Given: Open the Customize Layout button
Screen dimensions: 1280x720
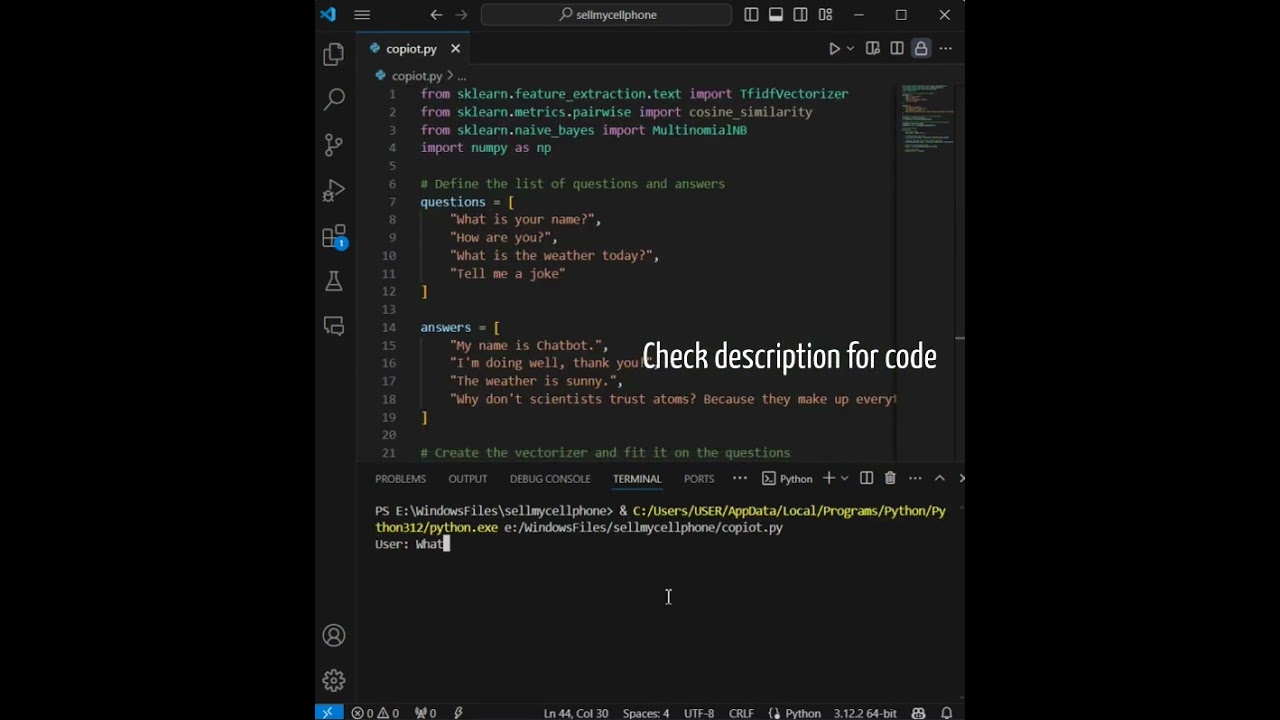Looking at the screenshot, I should point(825,15).
